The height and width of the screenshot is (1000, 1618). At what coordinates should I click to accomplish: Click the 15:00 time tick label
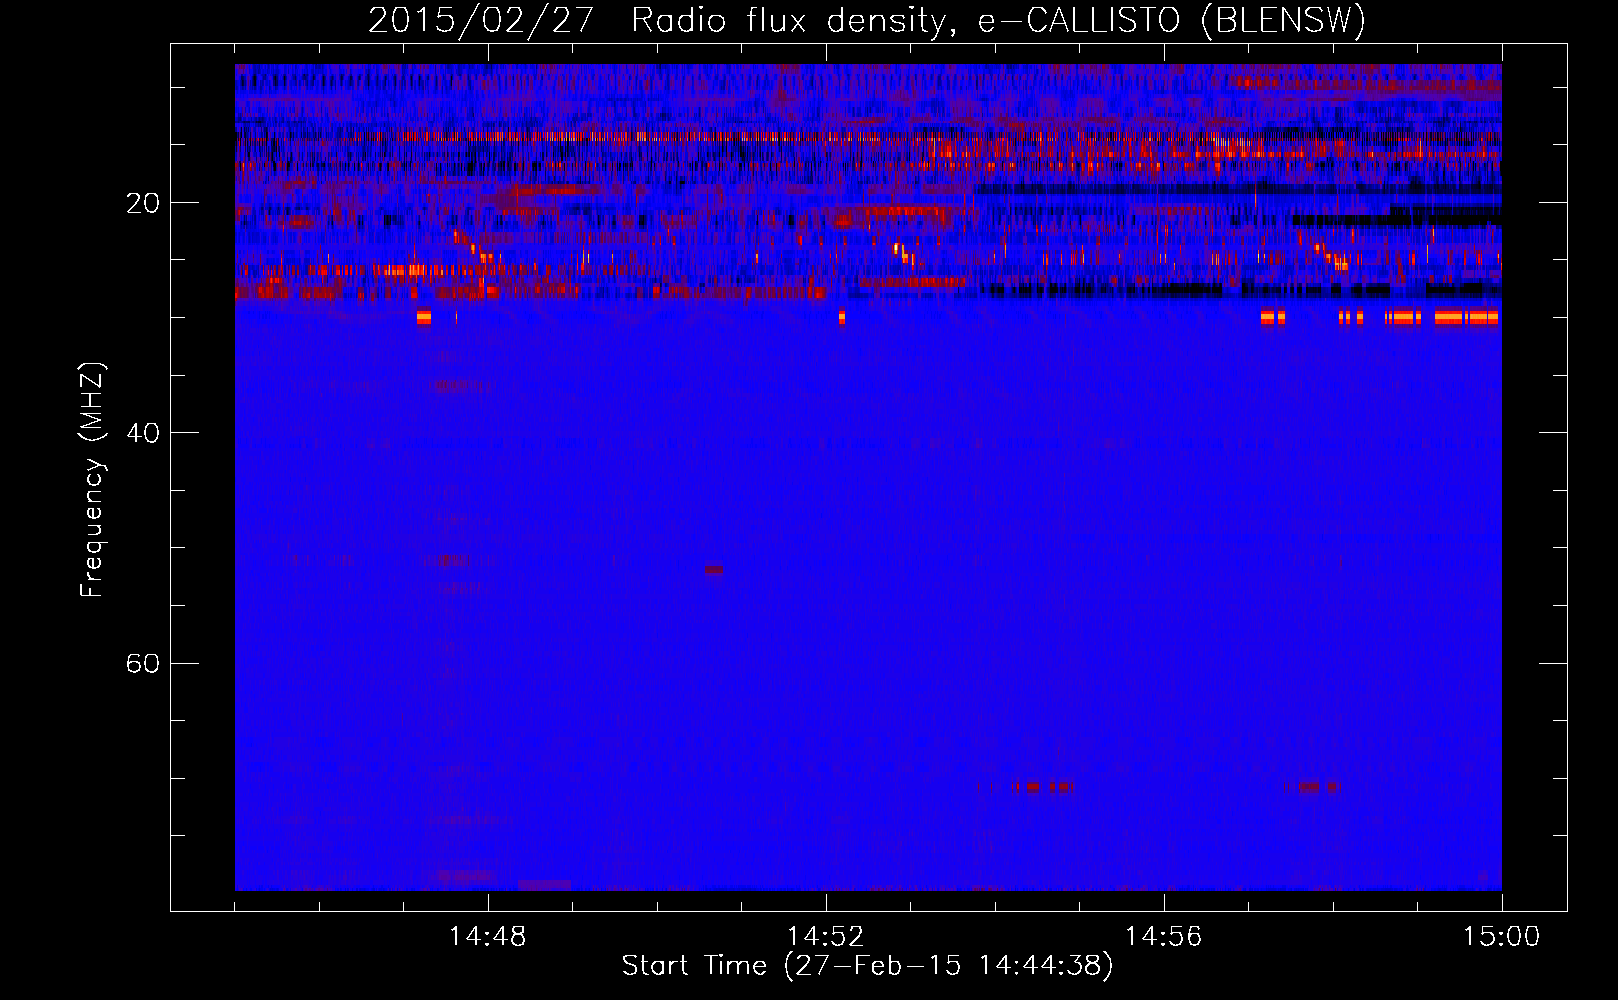(1502, 937)
